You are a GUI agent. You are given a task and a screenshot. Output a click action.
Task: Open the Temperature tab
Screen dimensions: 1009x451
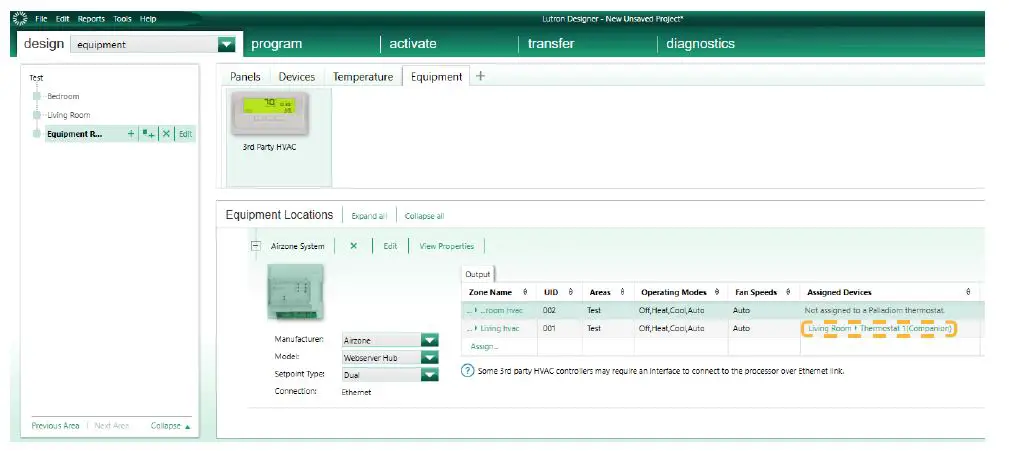(x=363, y=77)
